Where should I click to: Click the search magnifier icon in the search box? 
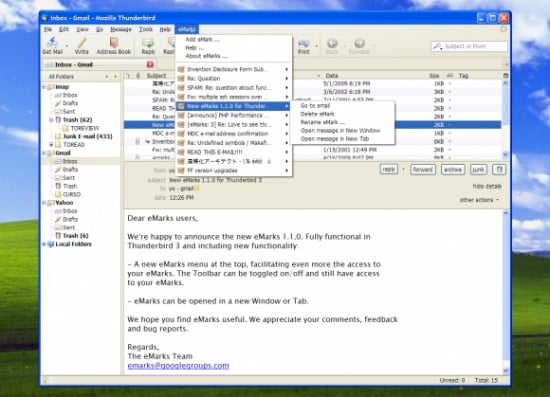437,46
